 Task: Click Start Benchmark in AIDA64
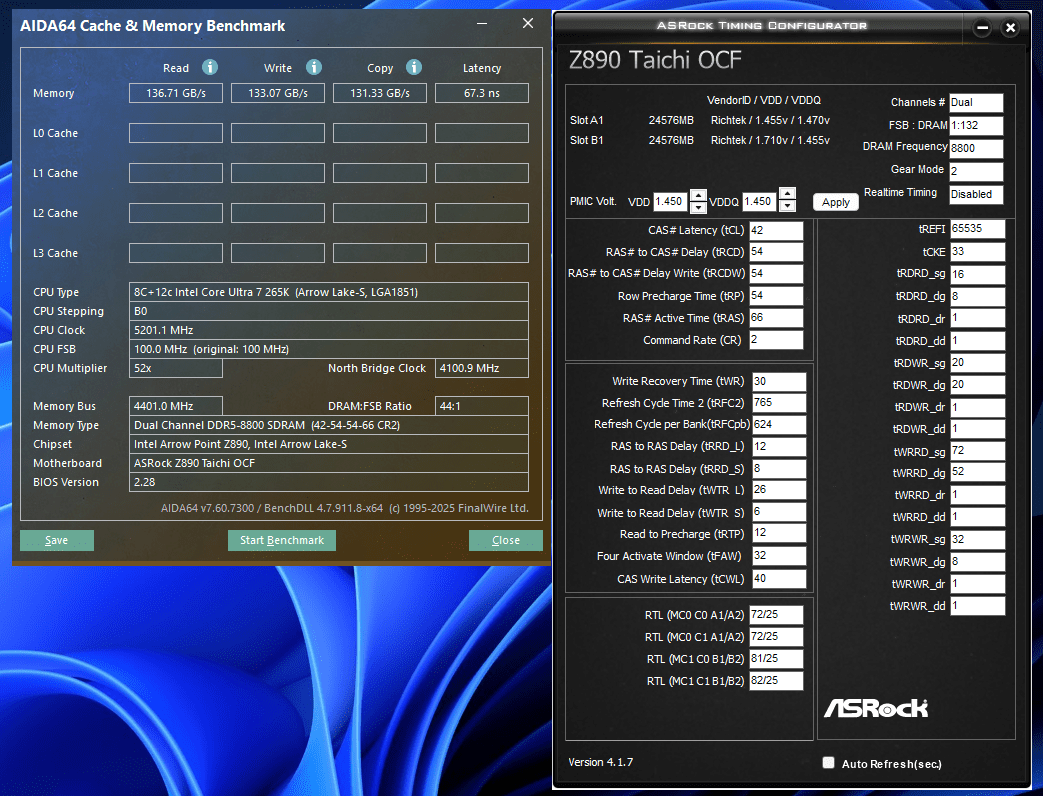282,540
